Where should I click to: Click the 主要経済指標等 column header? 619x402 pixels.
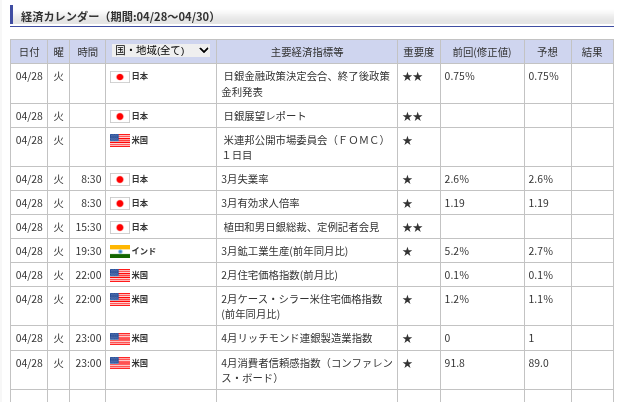click(x=307, y=51)
